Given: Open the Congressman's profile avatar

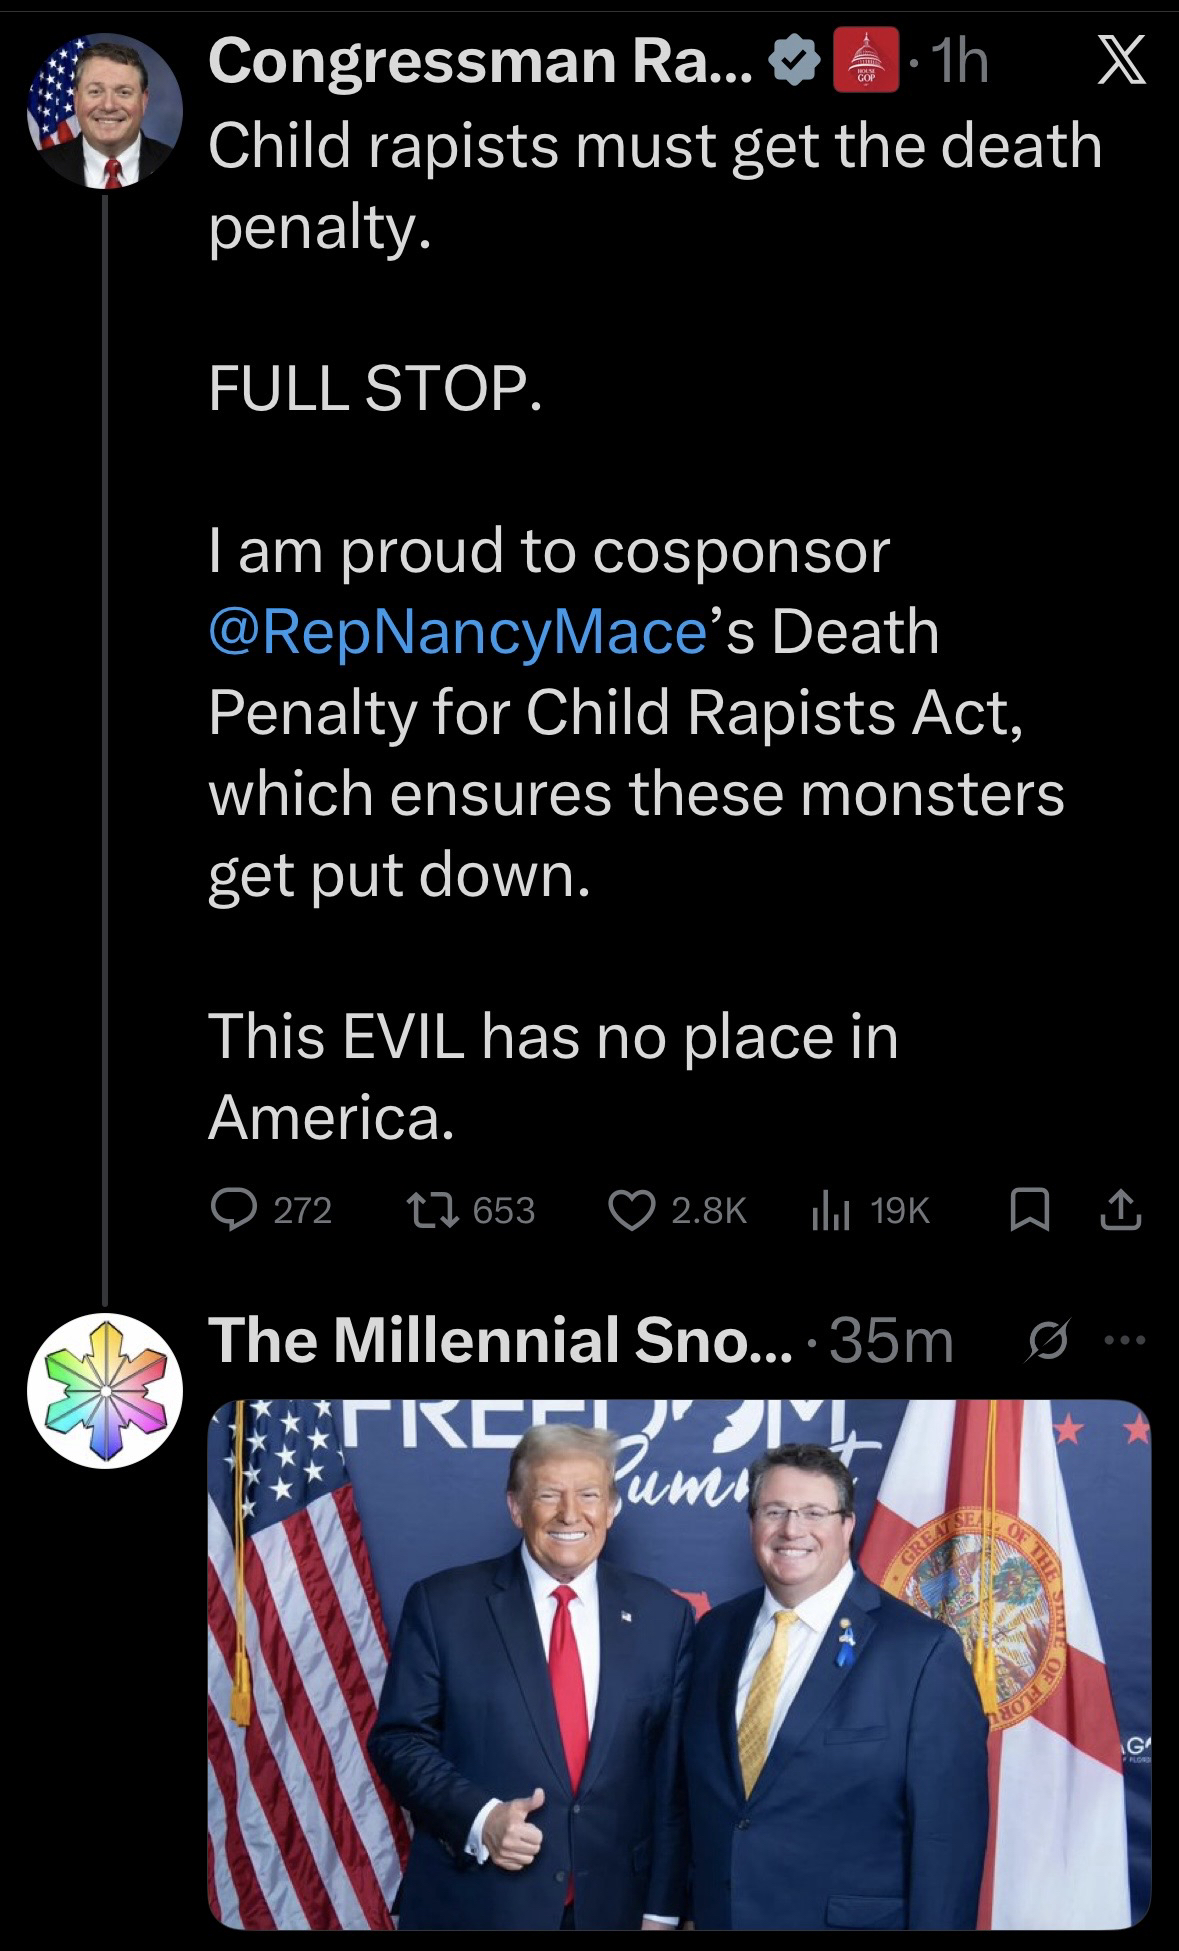Looking at the screenshot, I should (x=104, y=110).
